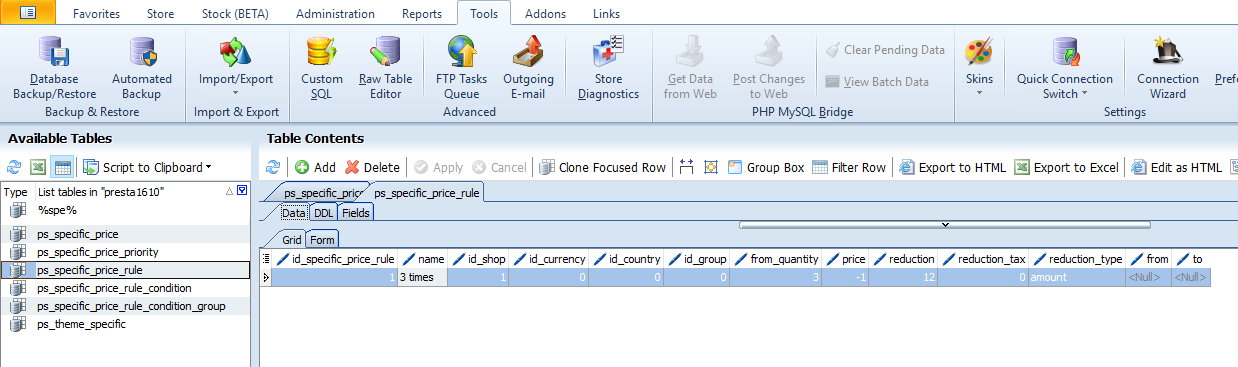Refresh the Available Tables list

coord(14,168)
